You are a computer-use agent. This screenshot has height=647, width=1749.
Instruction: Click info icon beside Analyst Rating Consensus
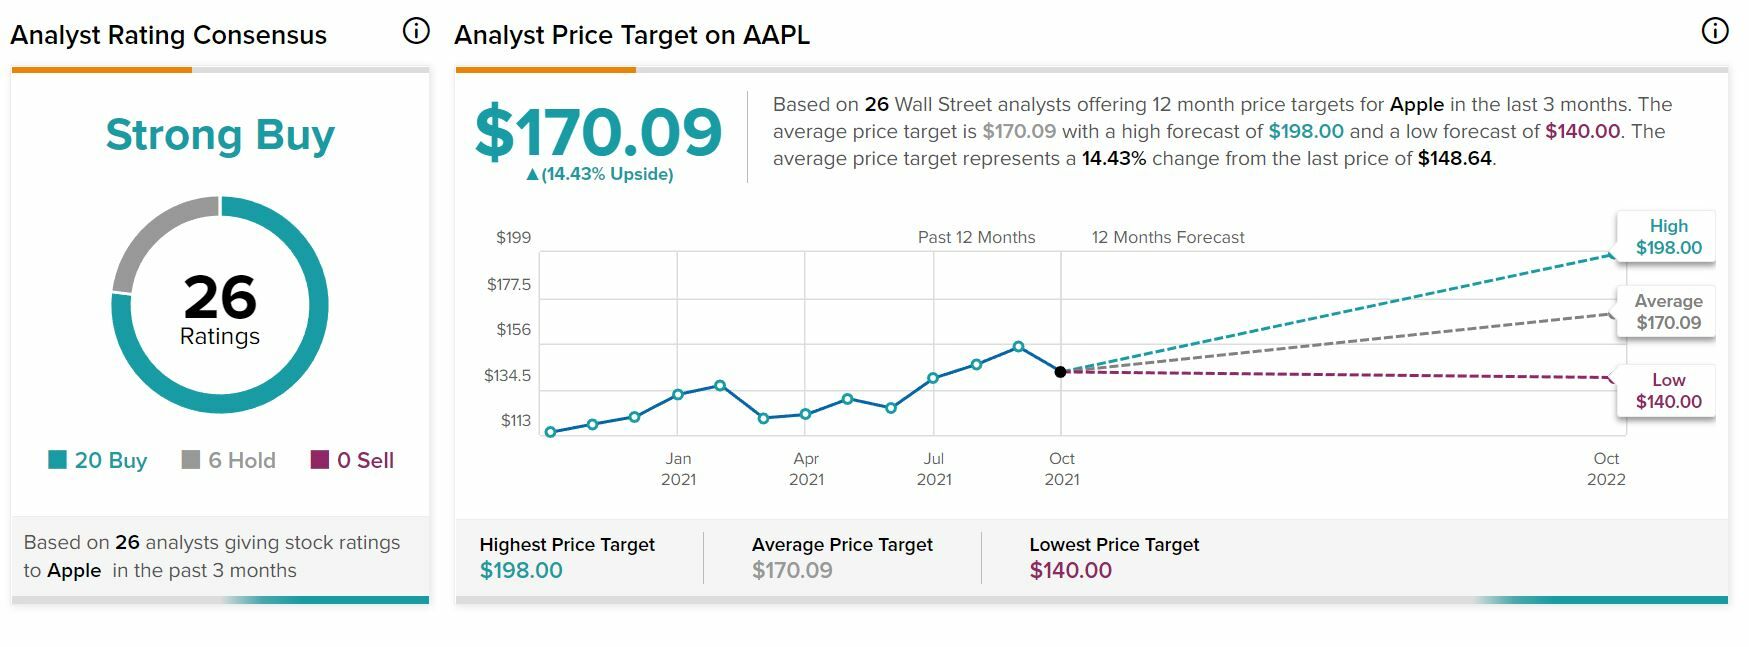(x=416, y=31)
